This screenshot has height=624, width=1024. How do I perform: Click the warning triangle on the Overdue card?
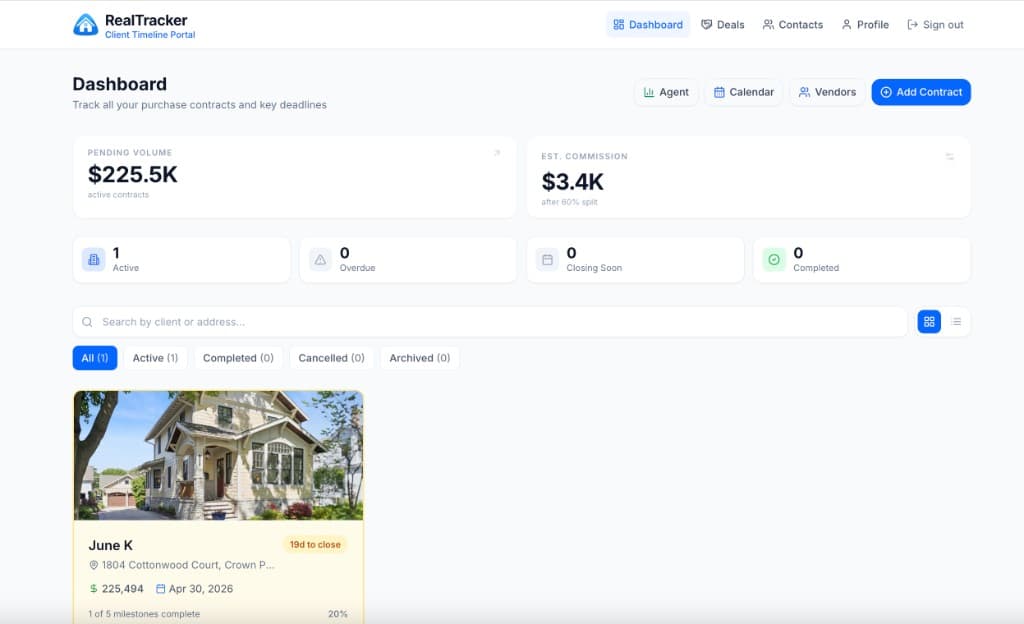(320, 259)
